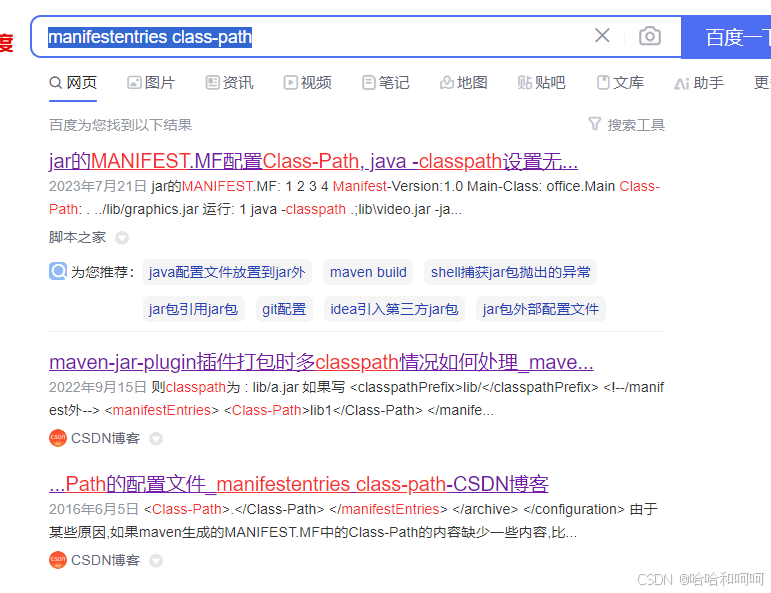The height and width of the screenshot is (593, 771).
Task: Click the text 百度为您找到以下结果
Action: pos(120,125)
